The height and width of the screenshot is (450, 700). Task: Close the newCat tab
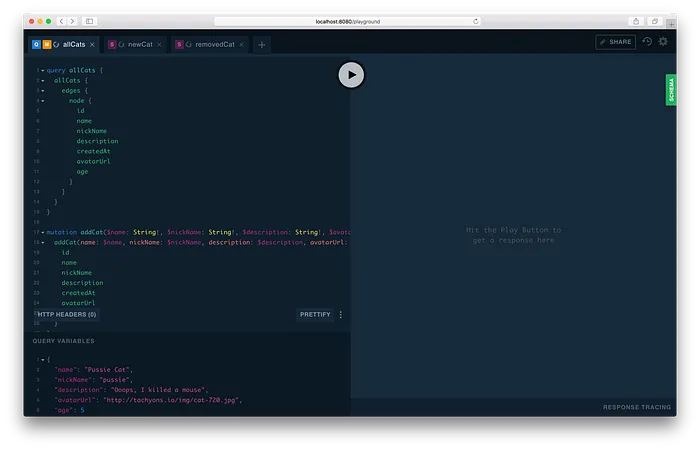[159, 45]
